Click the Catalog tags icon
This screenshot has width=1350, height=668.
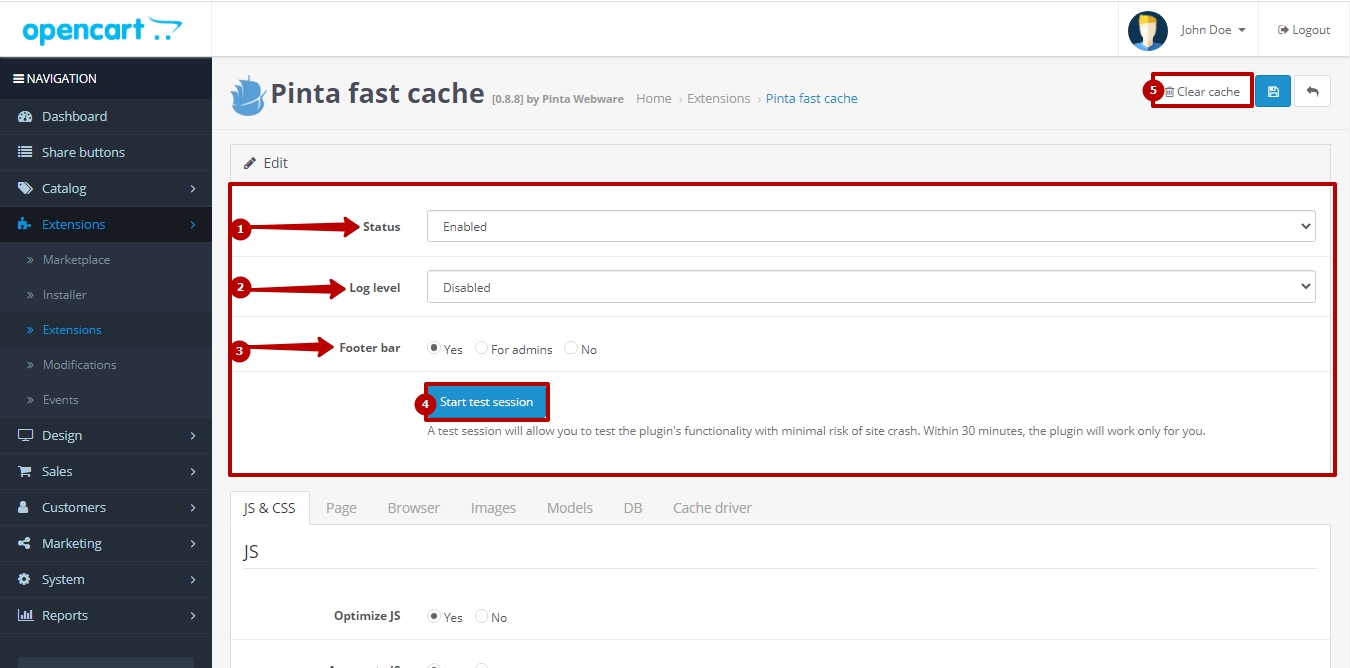pyautogui.click(x=25, y=188)
